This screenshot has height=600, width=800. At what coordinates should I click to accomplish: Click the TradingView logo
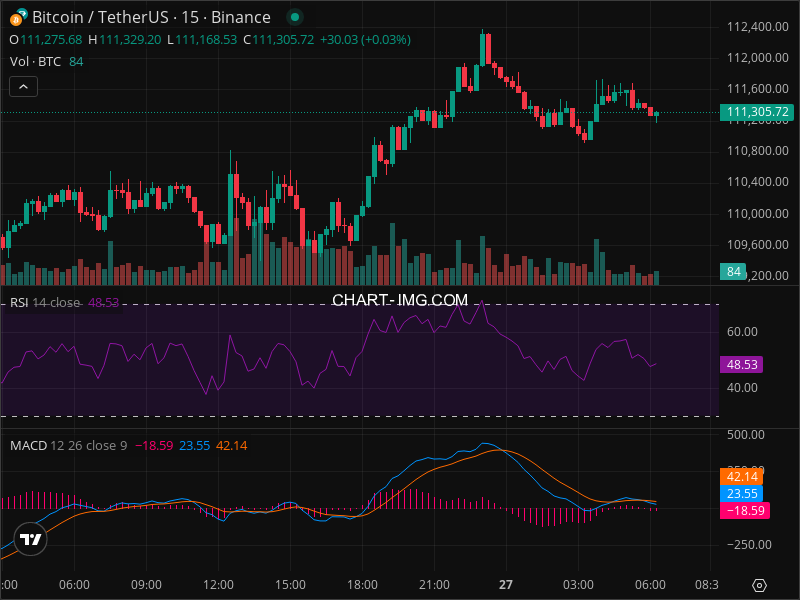pos(31,539)
